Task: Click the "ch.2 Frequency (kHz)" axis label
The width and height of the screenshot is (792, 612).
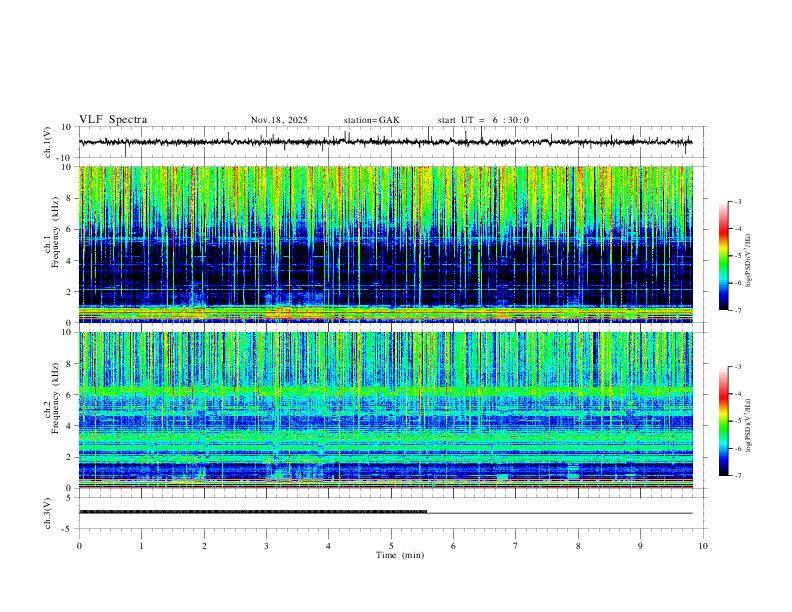Action: (52, 398)
